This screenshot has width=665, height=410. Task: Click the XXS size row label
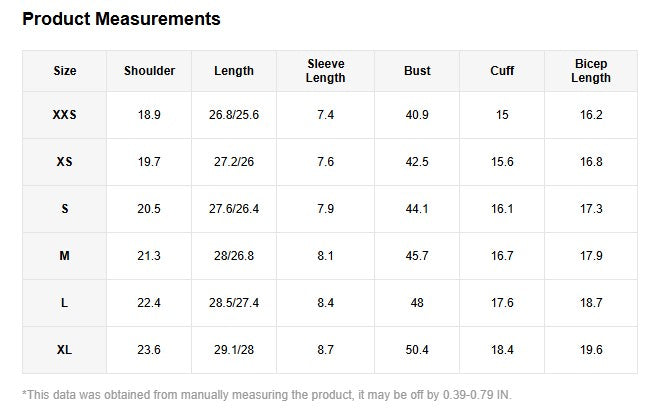coord(65,115)
